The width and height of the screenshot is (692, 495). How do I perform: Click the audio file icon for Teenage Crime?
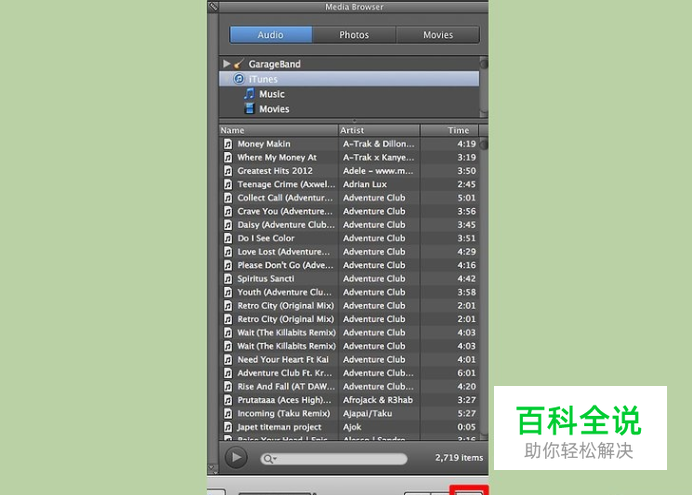click(228, 184)
